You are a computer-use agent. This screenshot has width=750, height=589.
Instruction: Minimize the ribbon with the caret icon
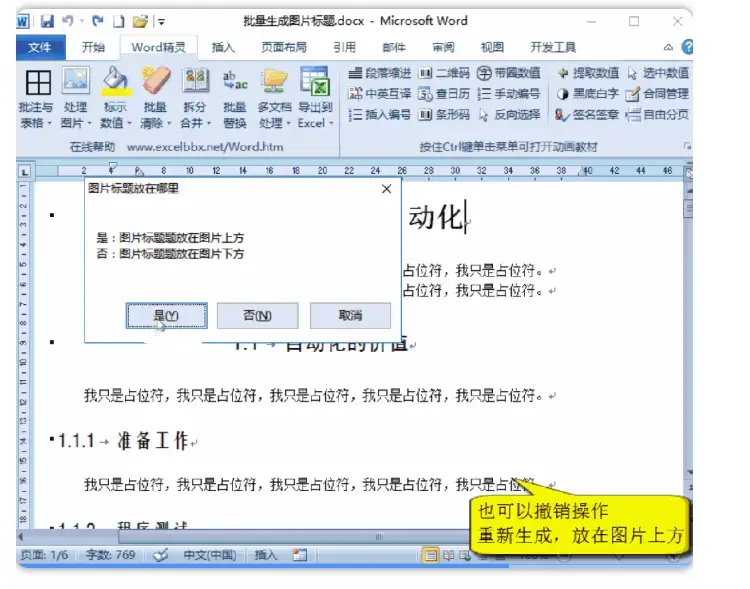pyautogui.click(x=668, y=47)
